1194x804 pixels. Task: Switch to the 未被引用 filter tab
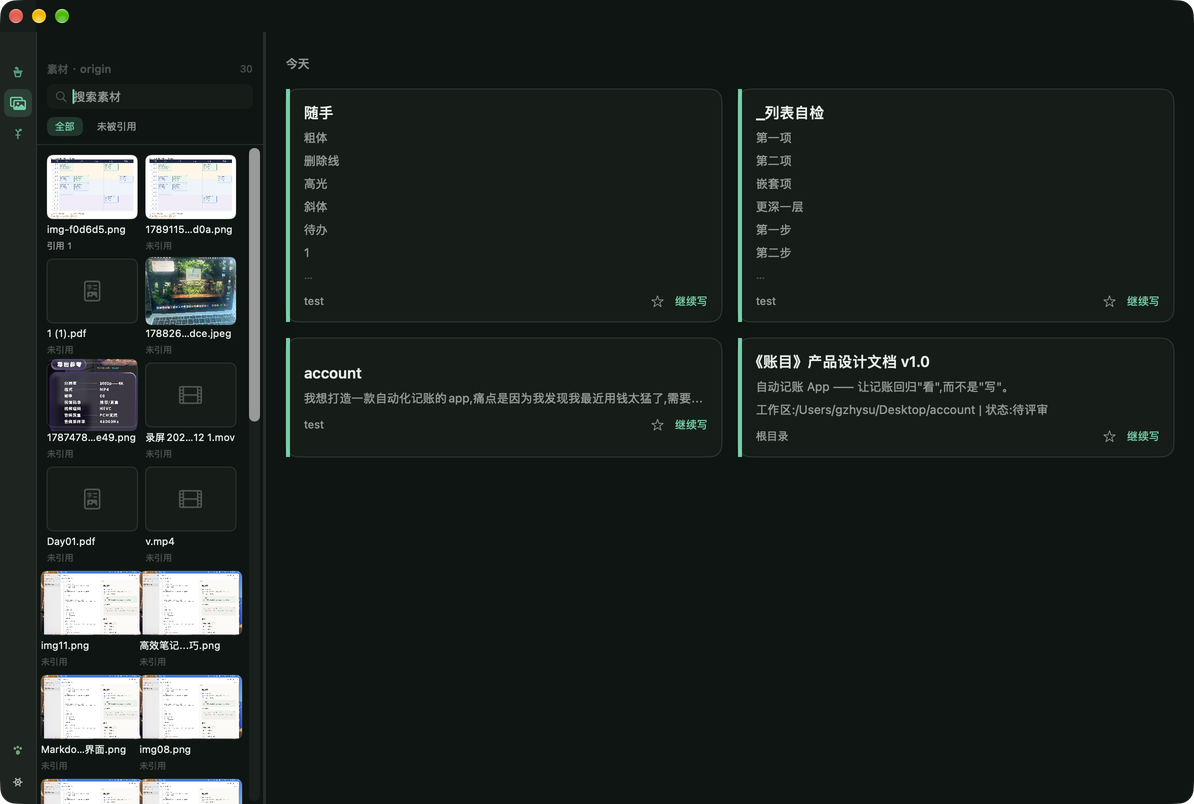tap(117, 126)
